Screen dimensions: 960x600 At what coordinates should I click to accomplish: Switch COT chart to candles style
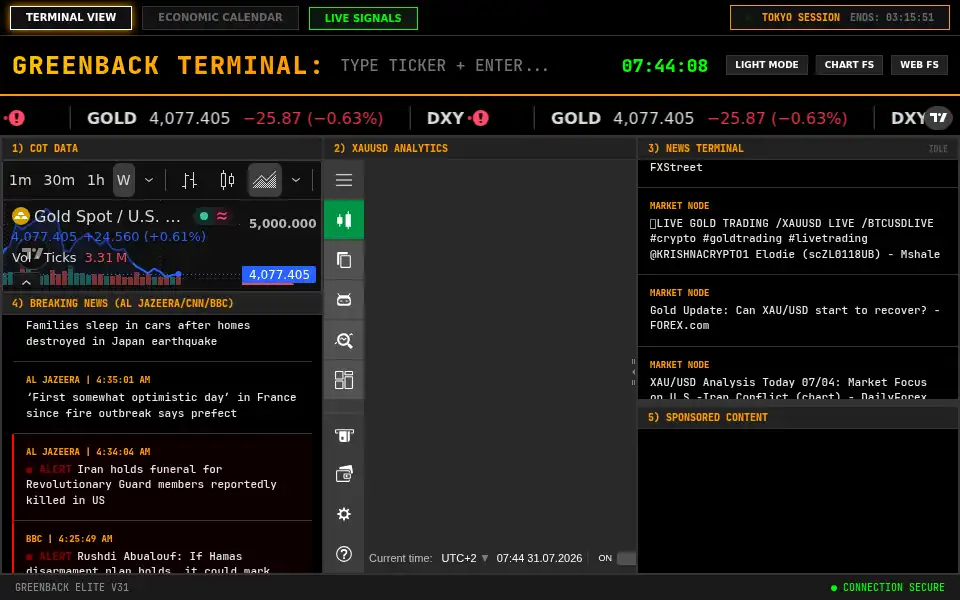click(227, 180)
